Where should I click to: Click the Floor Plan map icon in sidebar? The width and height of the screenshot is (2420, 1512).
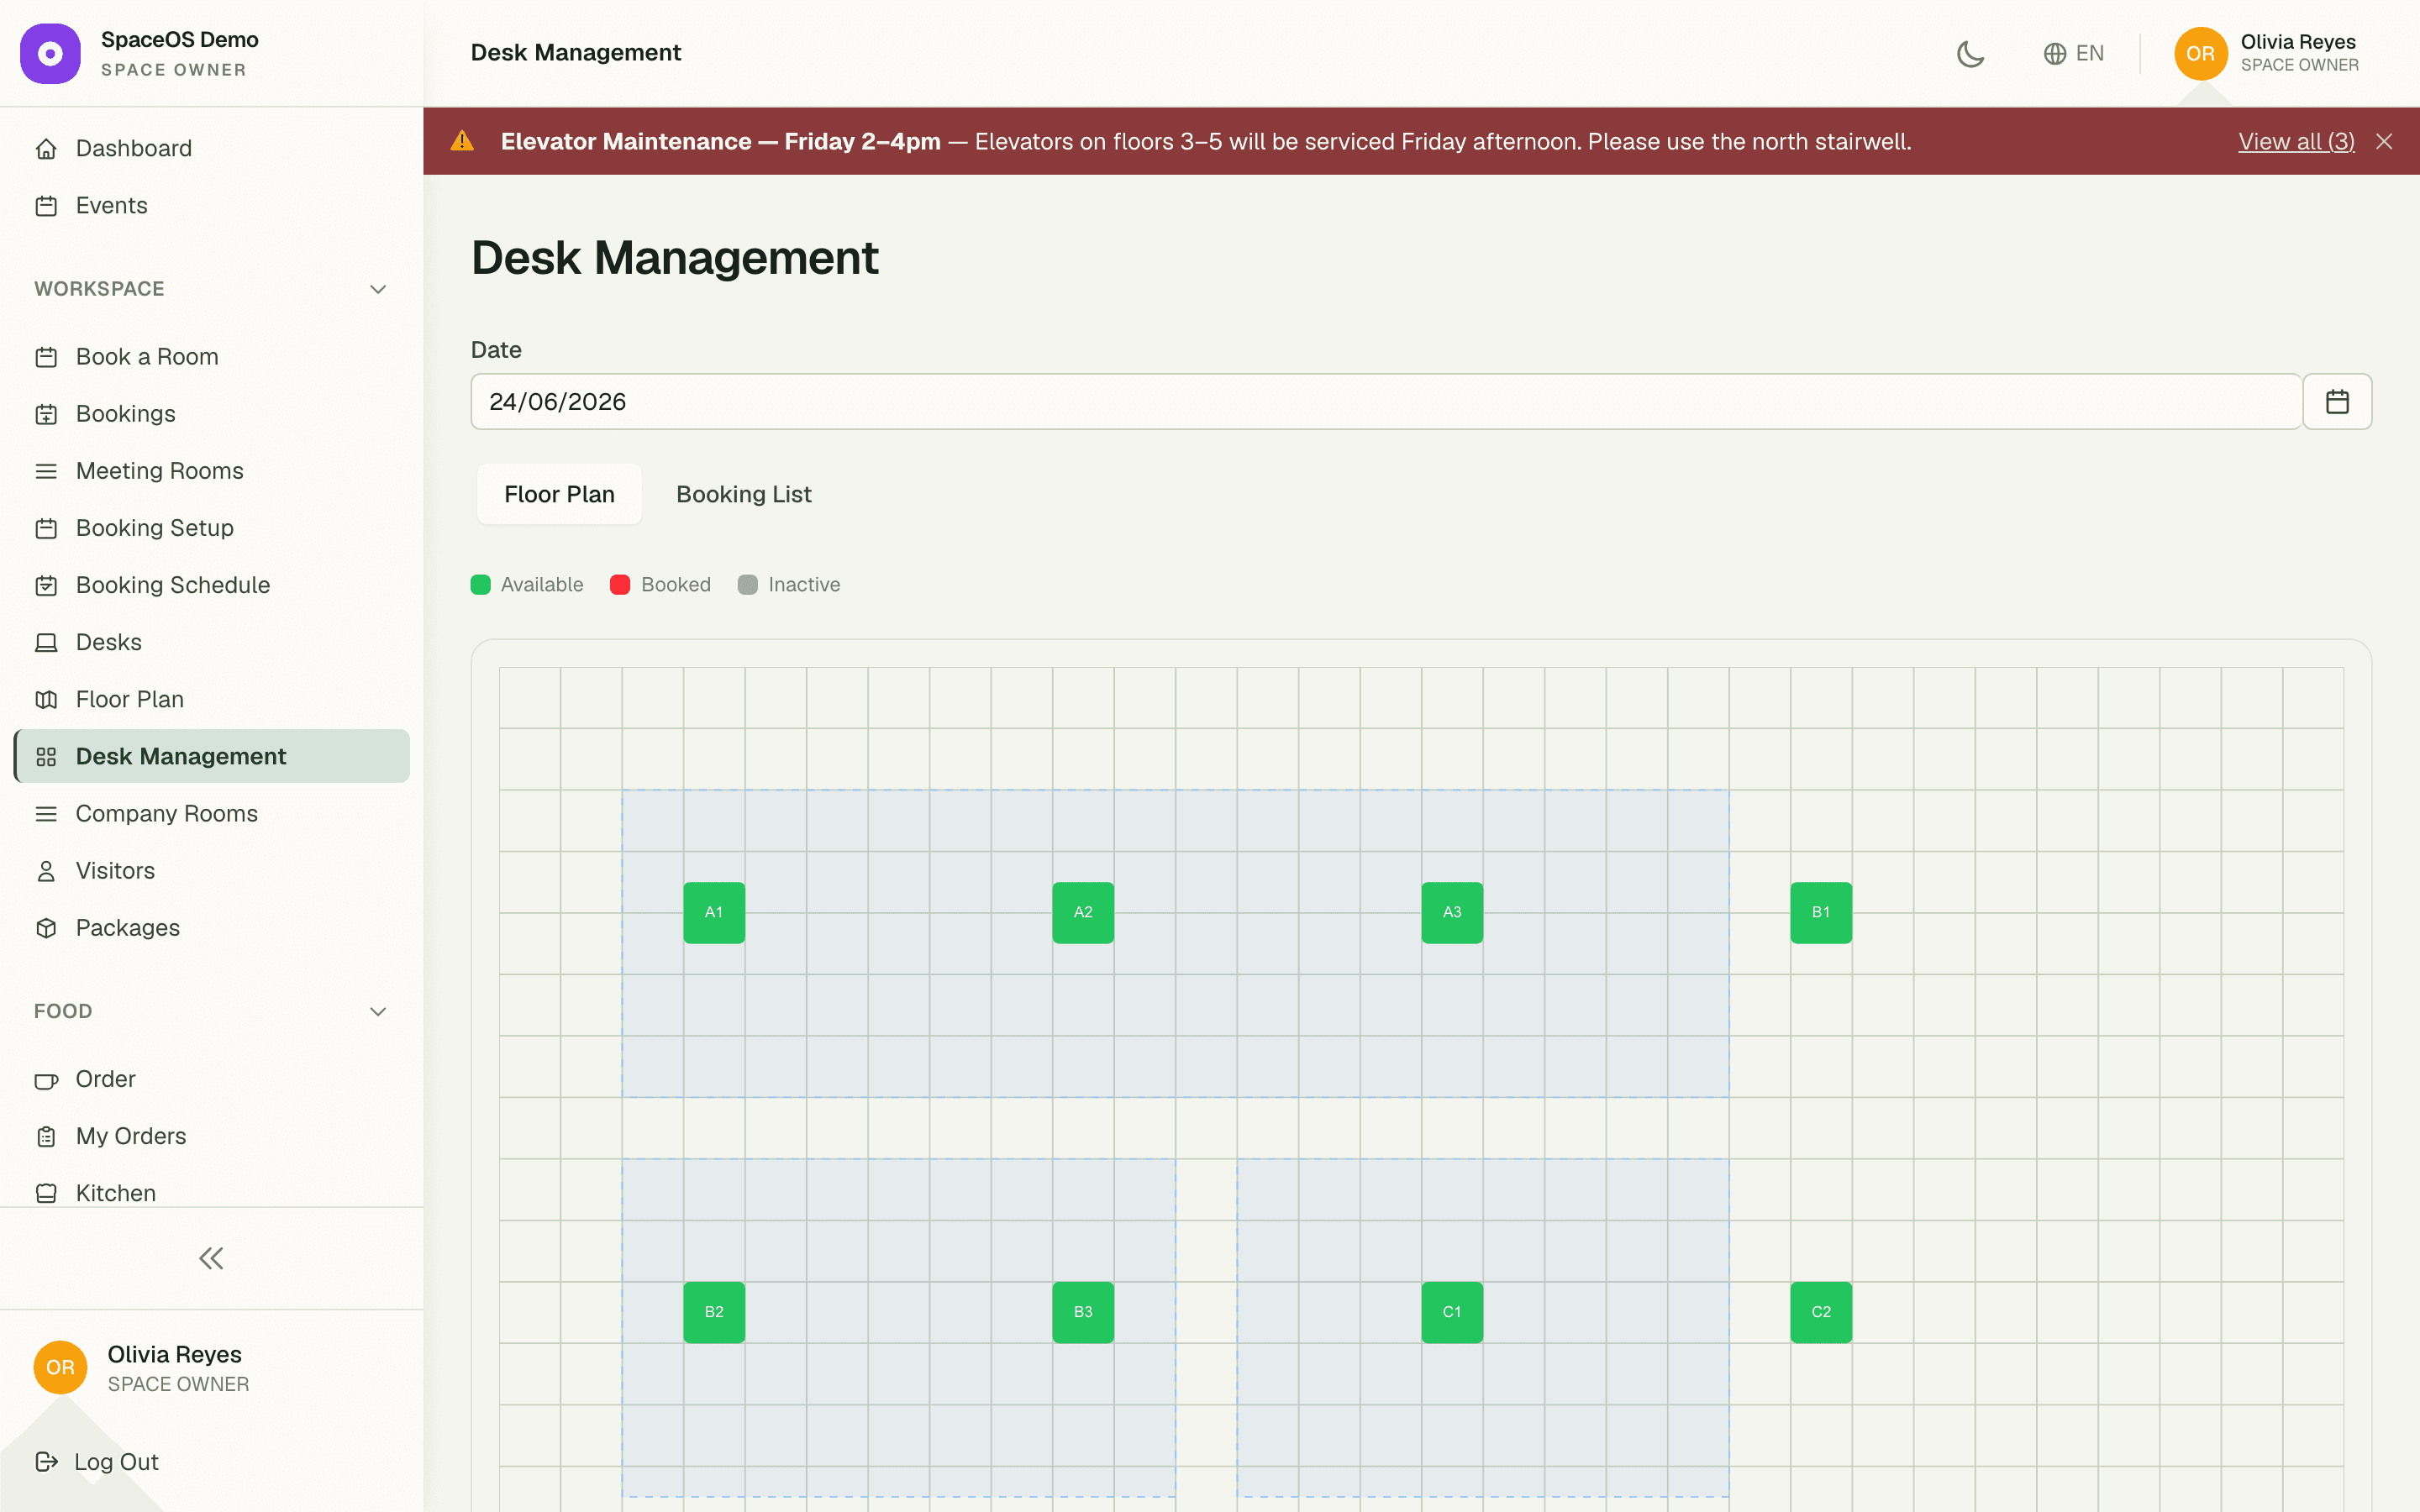(46, 699)
